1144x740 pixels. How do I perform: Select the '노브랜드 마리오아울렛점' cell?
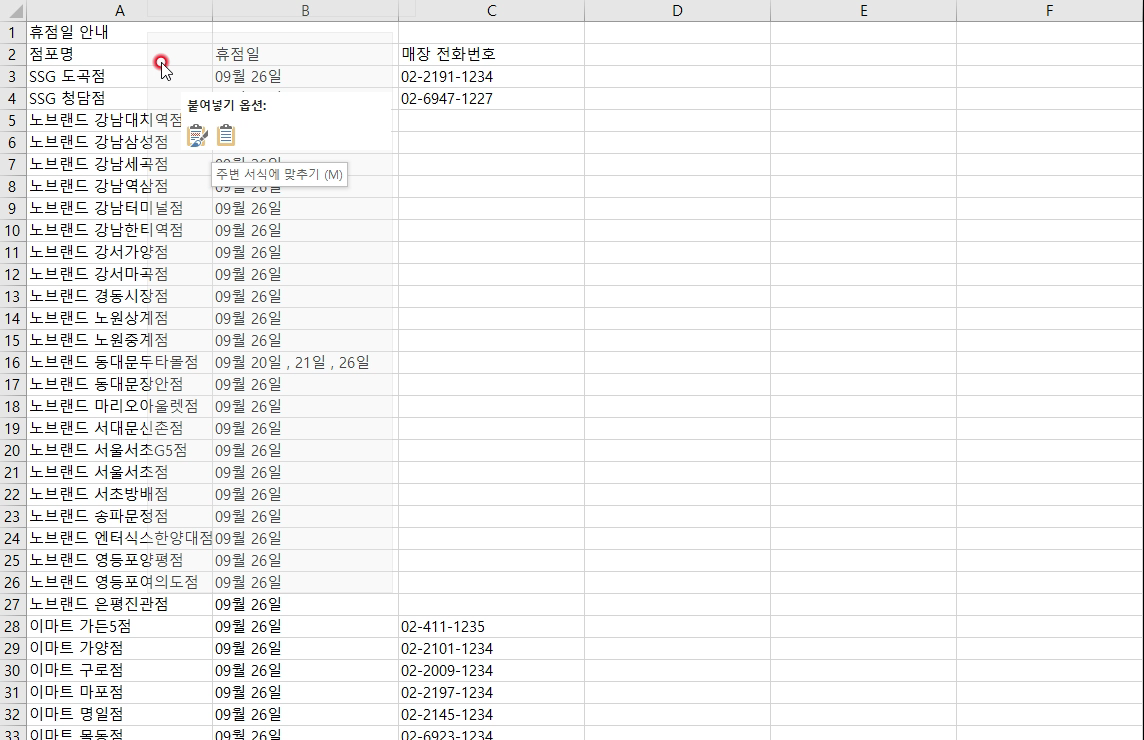coord(120,406)
